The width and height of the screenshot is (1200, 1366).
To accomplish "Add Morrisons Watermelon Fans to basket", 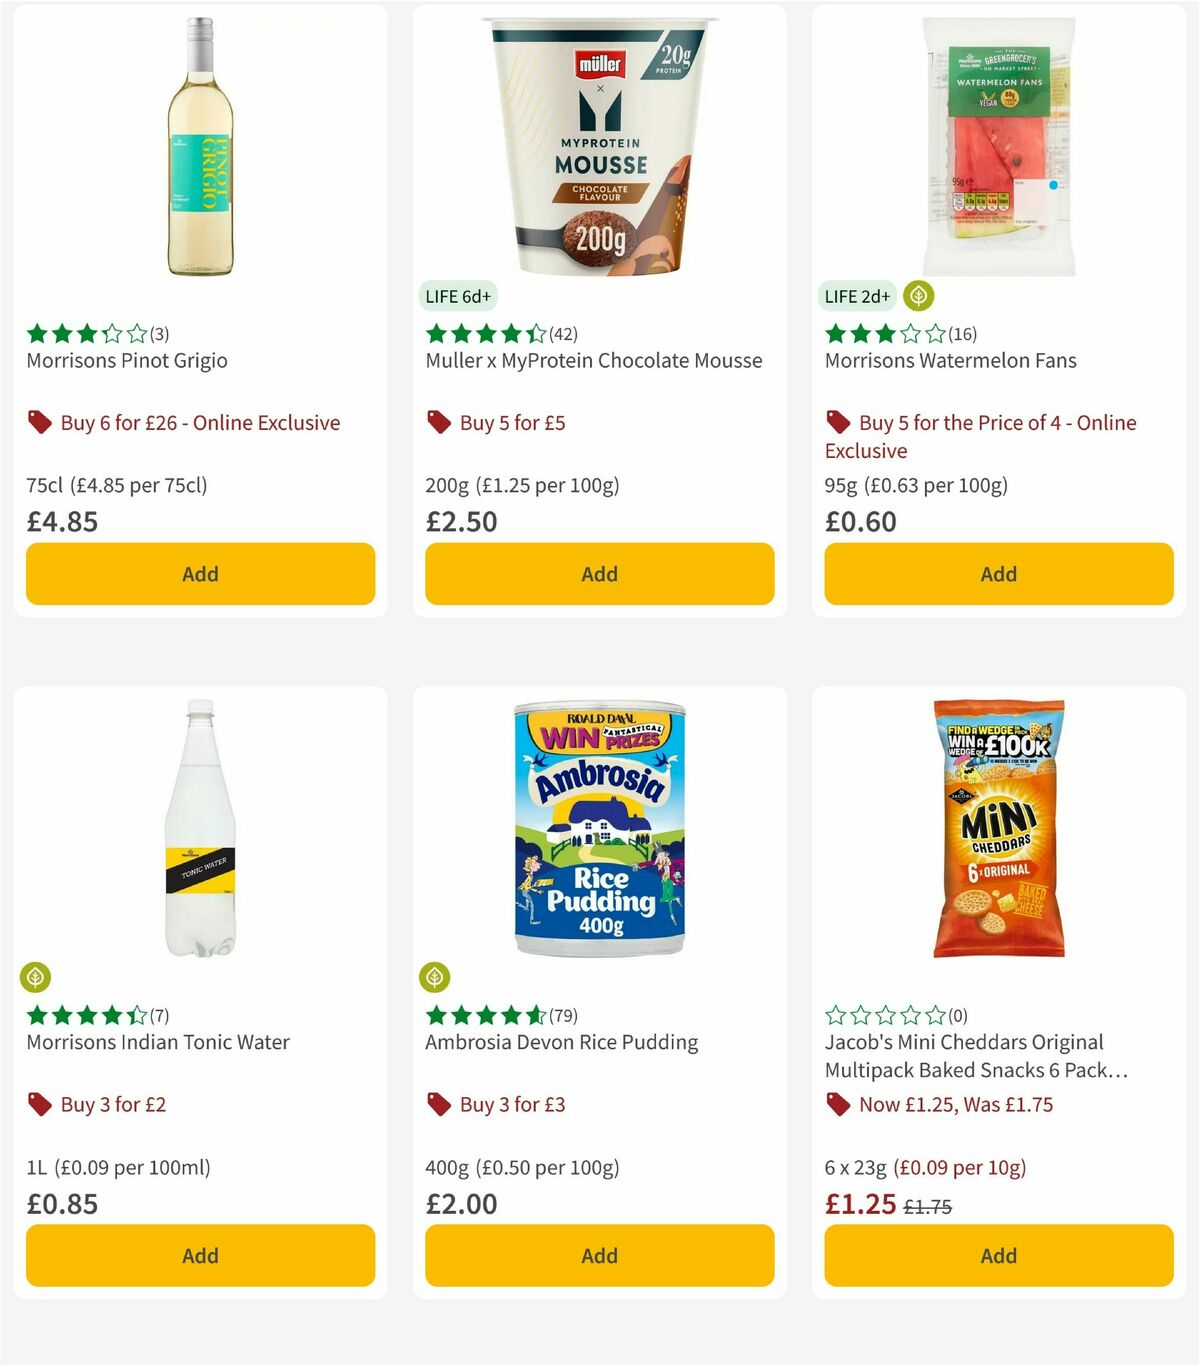I will (997, 573).
